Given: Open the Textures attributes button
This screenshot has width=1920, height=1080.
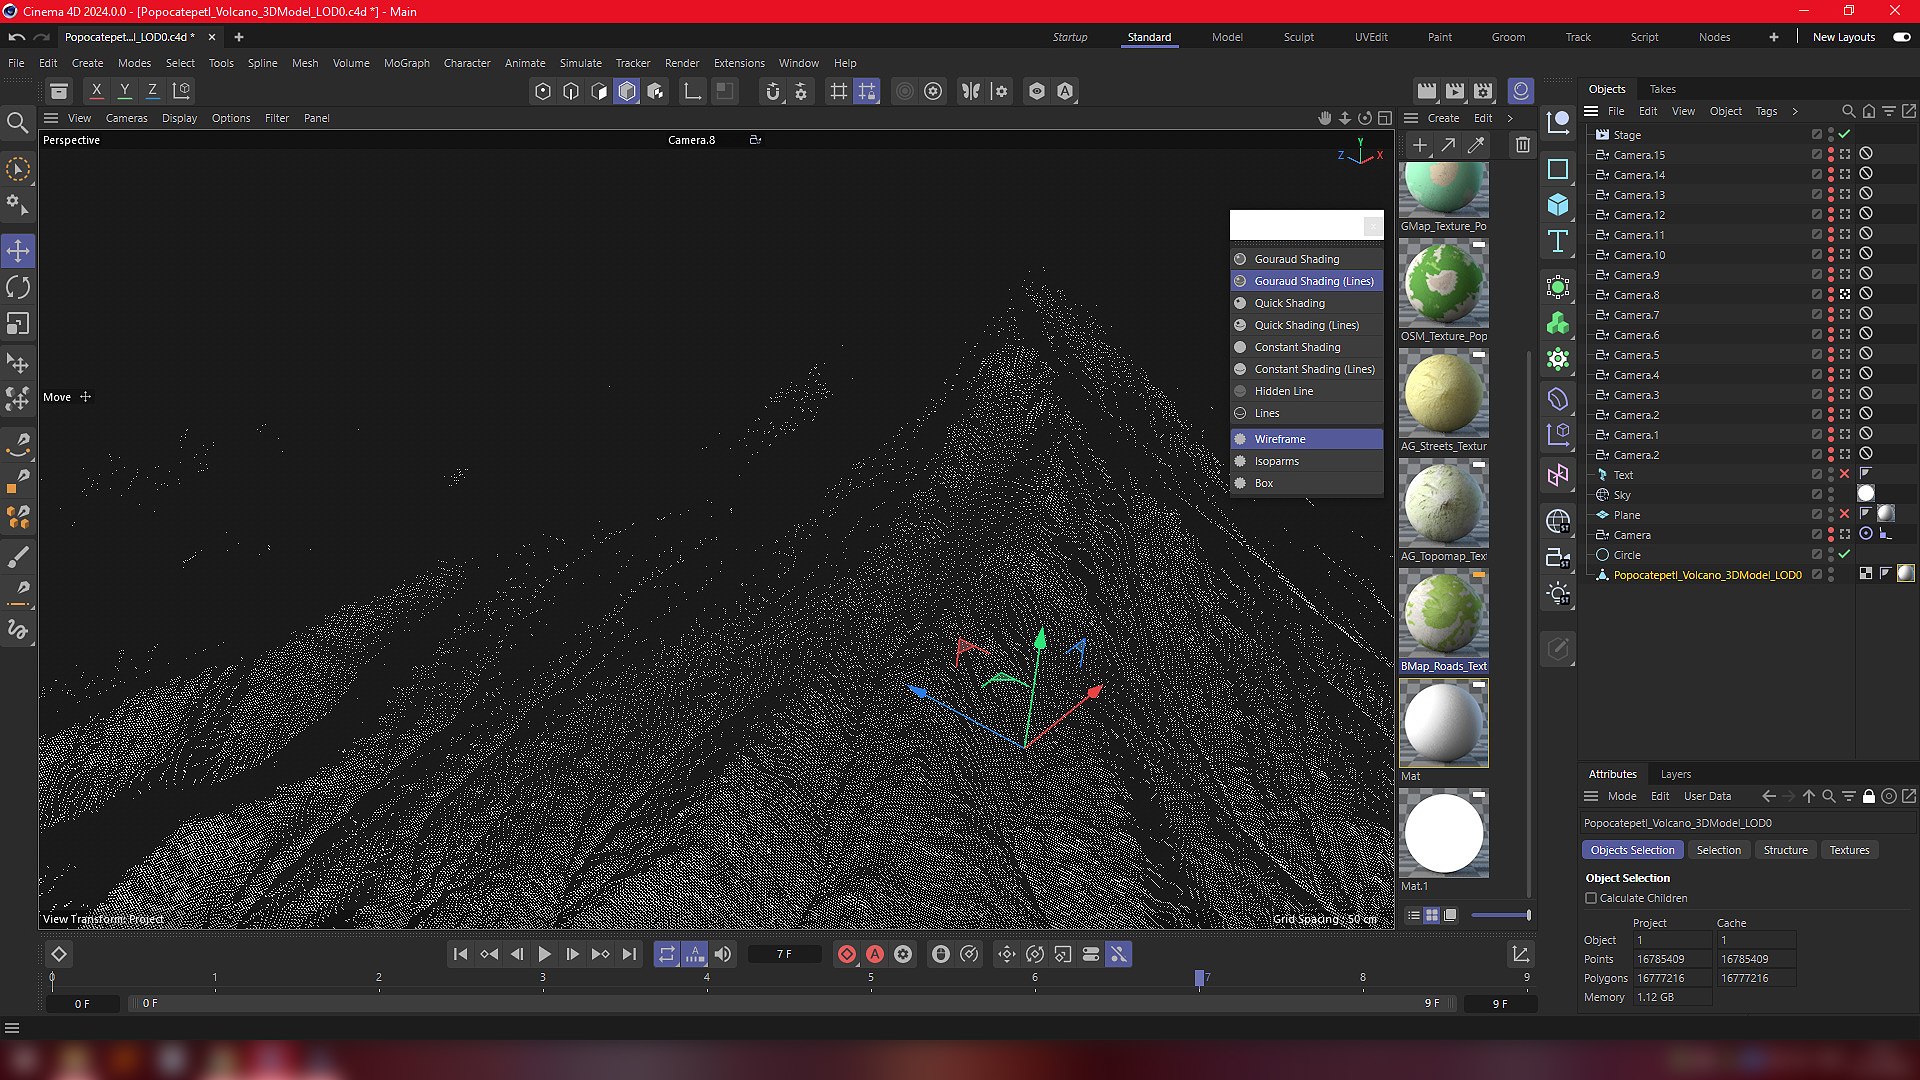Looking at the screenshot, I should pos(1849,850).
